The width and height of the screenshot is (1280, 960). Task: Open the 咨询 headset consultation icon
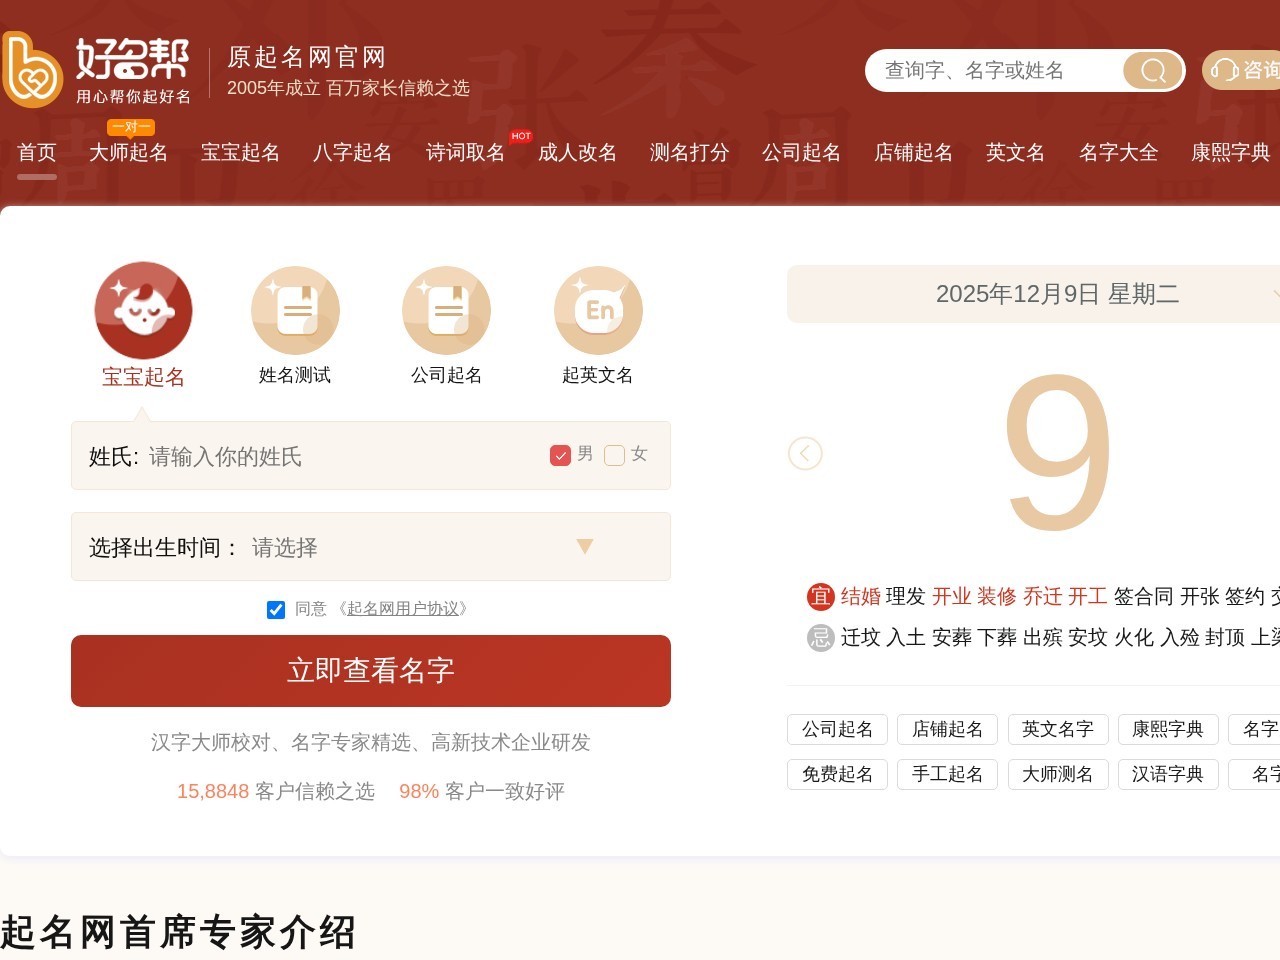[1224, 71]
